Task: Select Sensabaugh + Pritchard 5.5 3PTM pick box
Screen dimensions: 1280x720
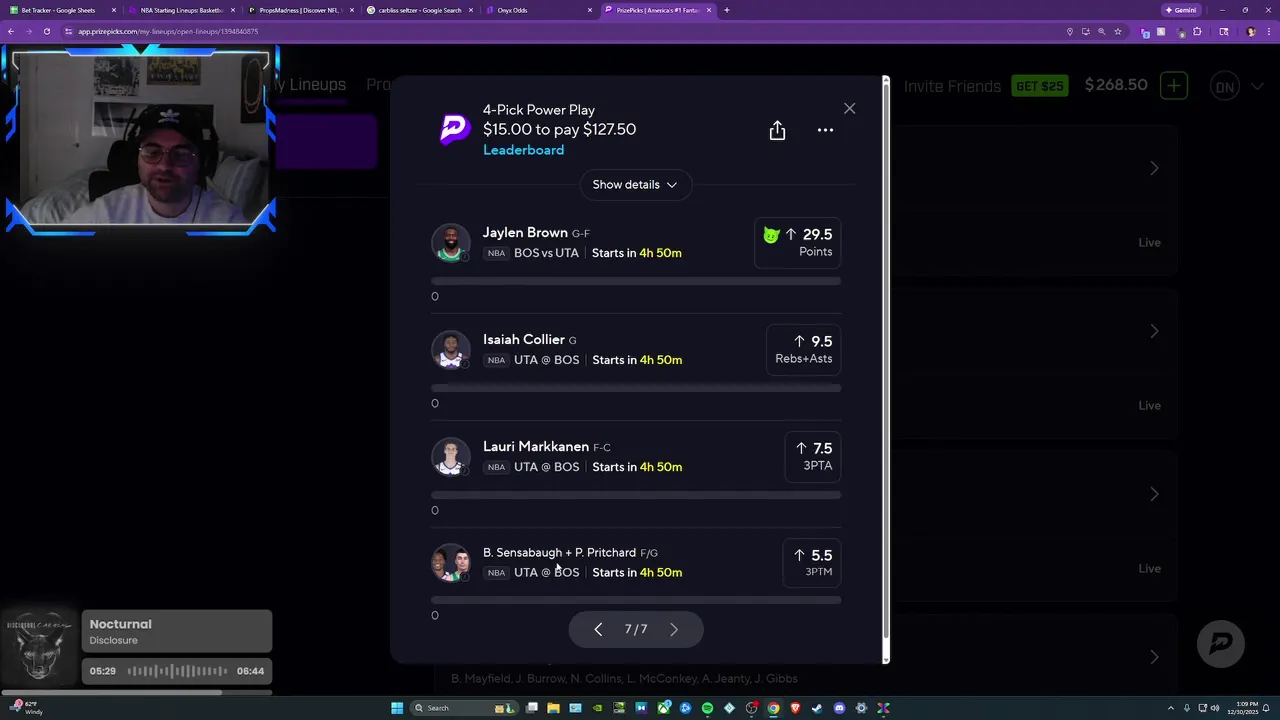Action: (812, 563)
